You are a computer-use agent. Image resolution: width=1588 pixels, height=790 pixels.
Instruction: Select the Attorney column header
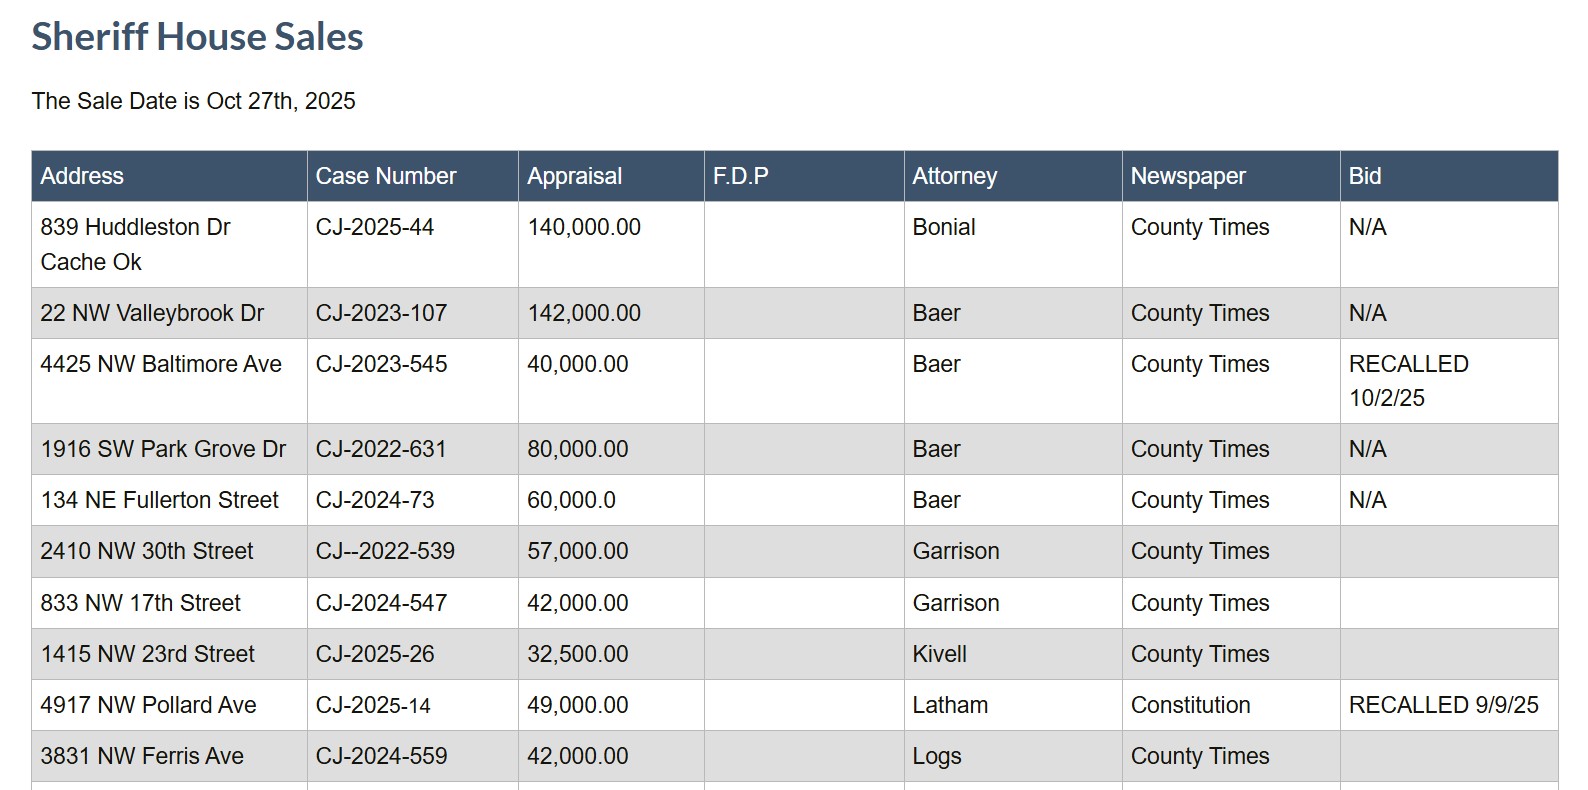point(1013,176)
